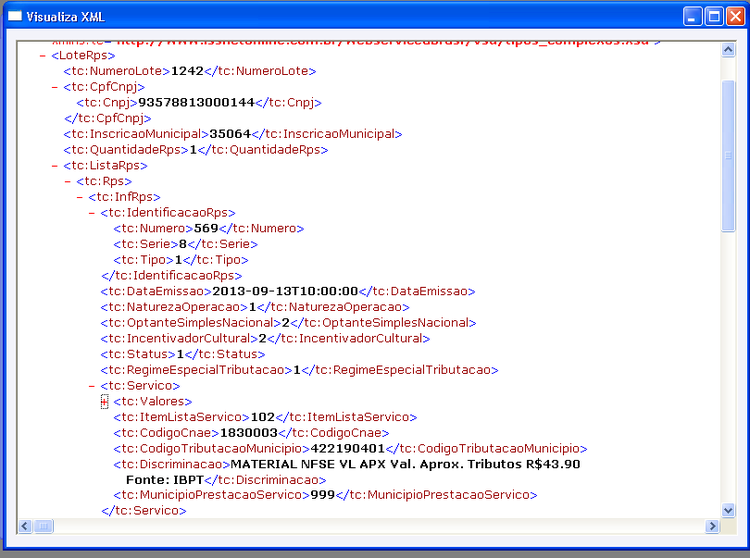Screen dimensions: 750x558
Task: Click the IncentivadorCultural value 2
Action: point(263,339)
